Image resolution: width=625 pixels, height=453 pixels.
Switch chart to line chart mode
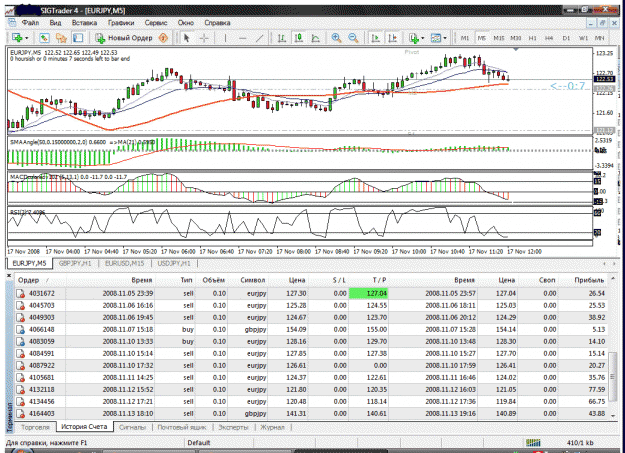pyautogui.click(x=315, y=38)
